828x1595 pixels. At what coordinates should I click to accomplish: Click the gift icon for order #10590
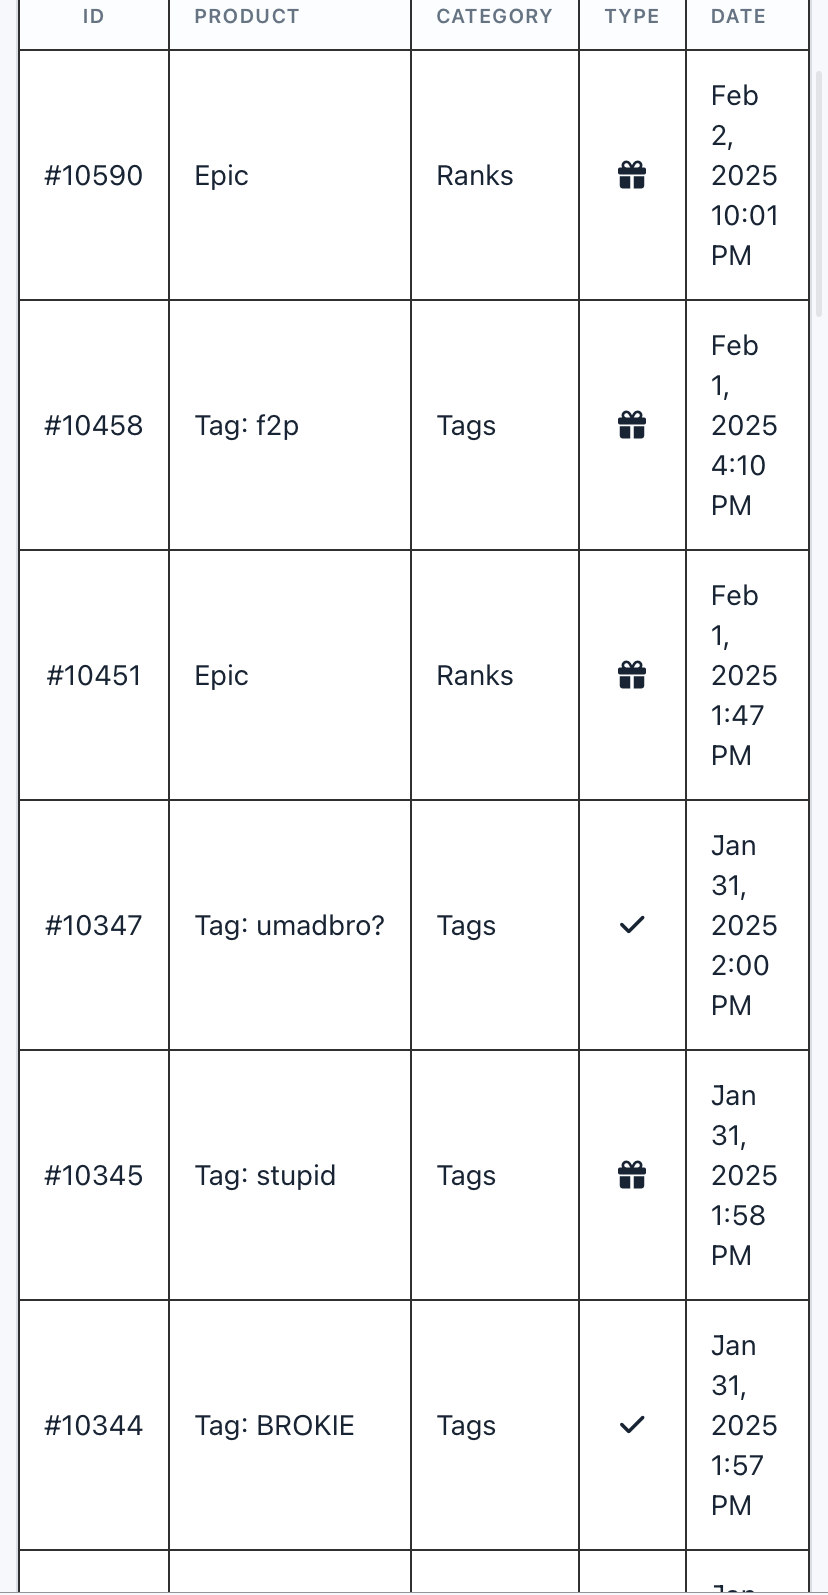pos(632,176)
